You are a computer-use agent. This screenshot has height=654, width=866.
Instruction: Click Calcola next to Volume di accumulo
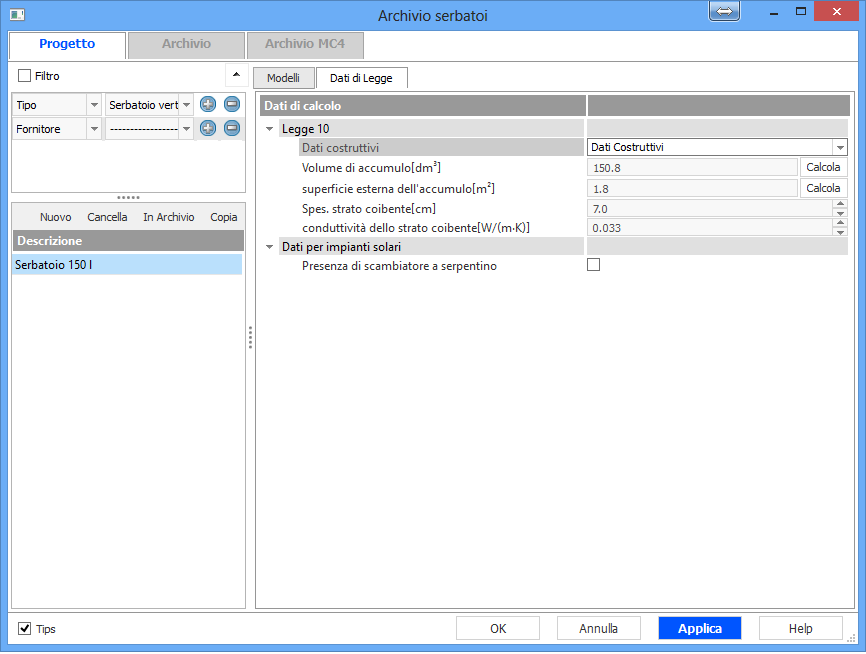823,167
